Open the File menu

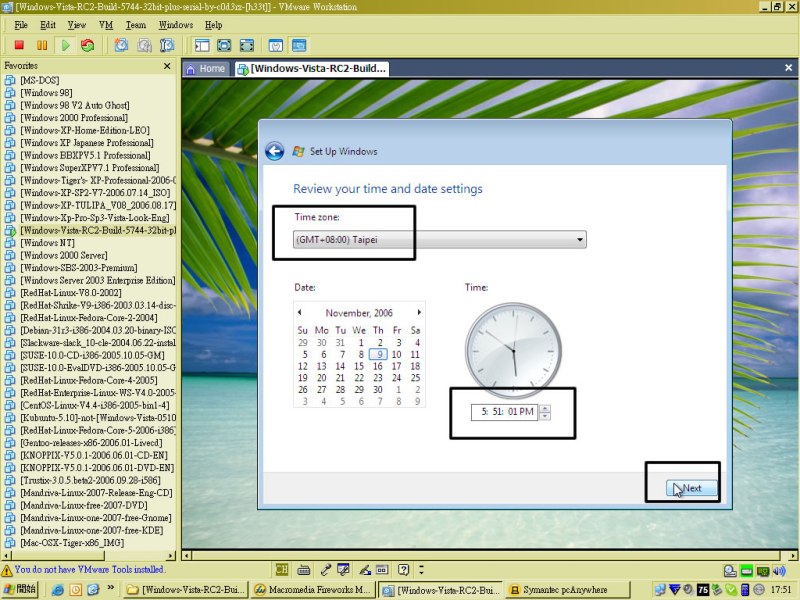(x=21, y=25)
